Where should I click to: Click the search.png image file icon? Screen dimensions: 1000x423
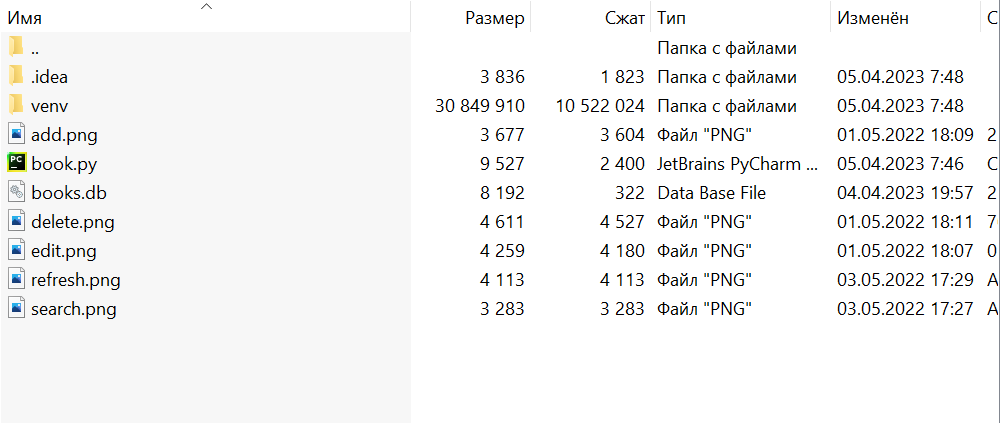(16, 308)
